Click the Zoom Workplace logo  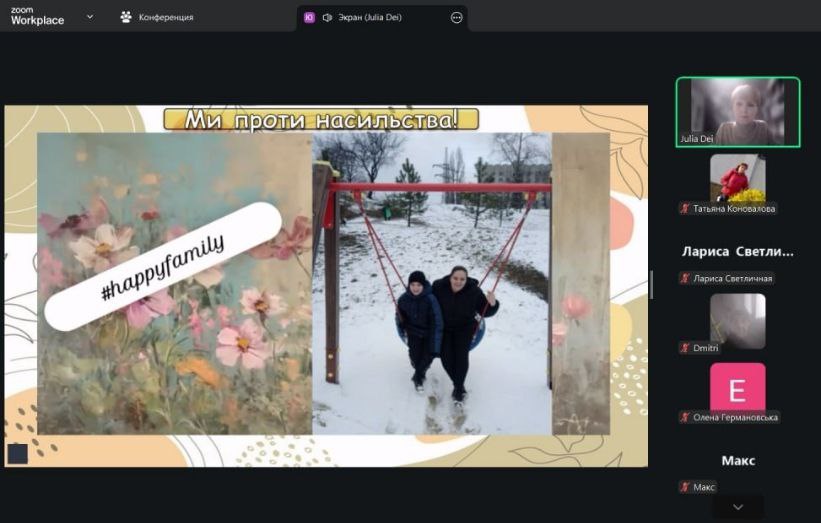pyautogui.click(x=36, y=16)
